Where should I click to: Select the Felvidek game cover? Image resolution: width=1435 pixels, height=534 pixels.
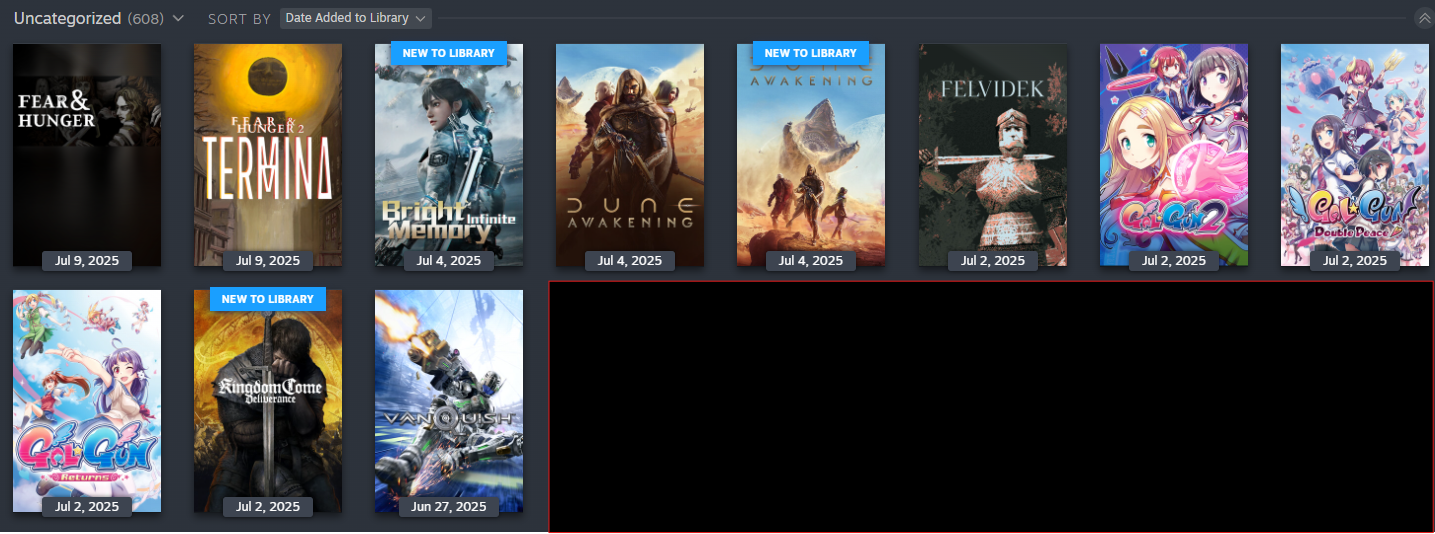[993, 155]
